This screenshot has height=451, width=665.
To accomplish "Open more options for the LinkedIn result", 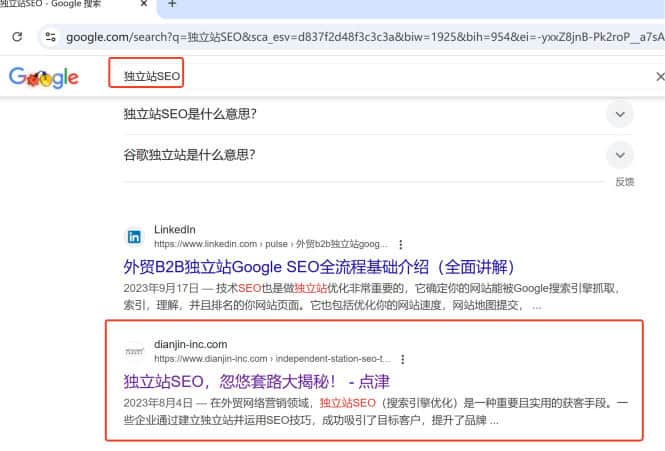I will click(401, 244).
